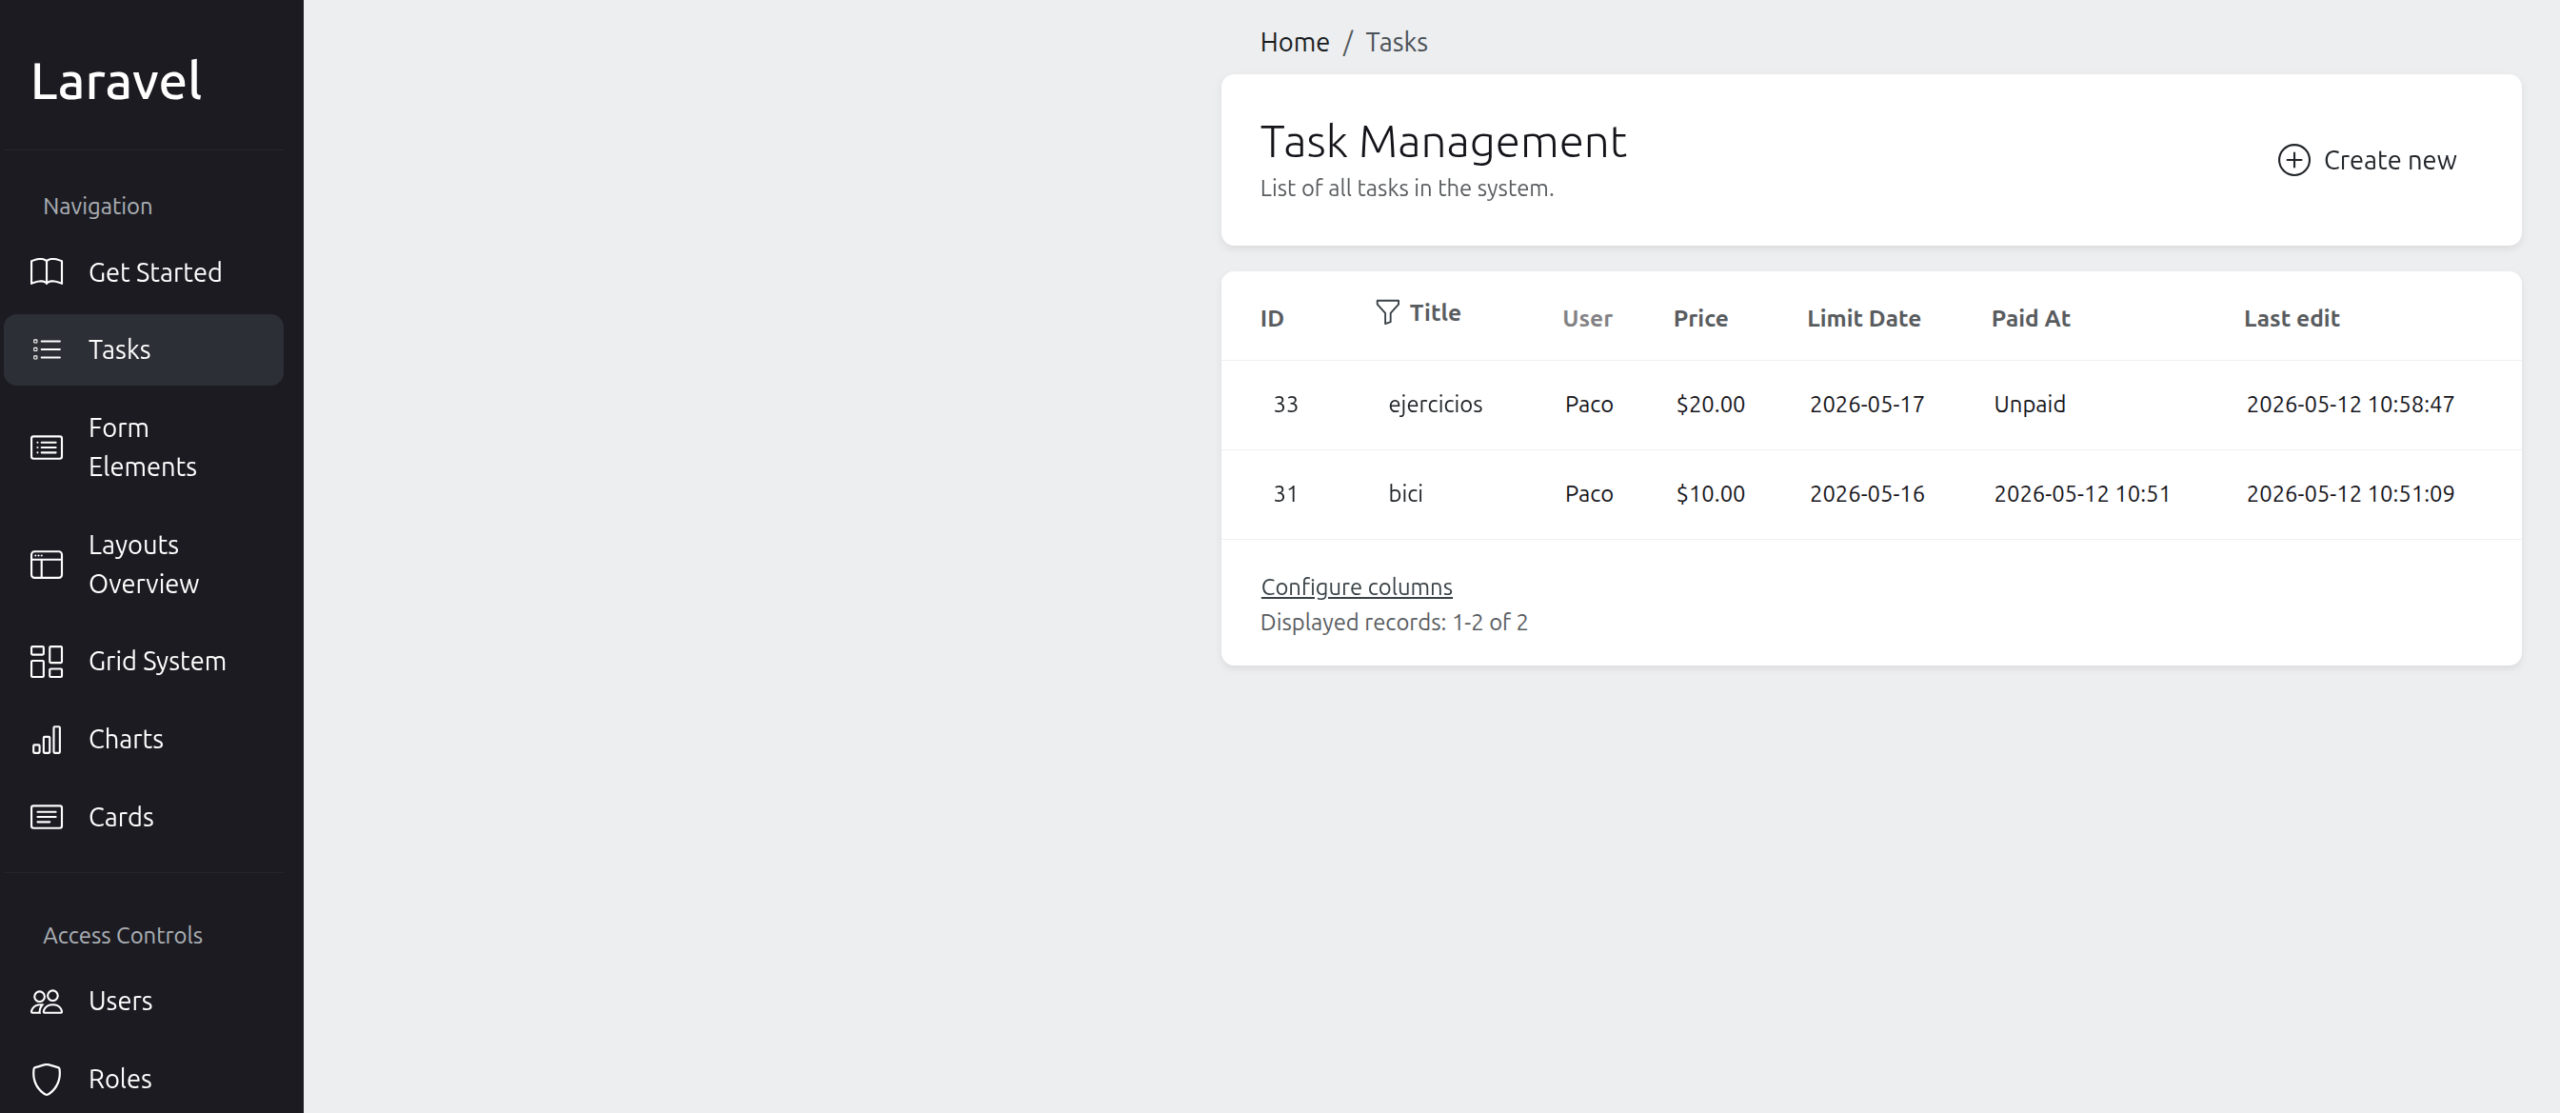Select the ejercicios task row
The height and width of the screenshot is (1113, 2560).
pos(1870,405)
